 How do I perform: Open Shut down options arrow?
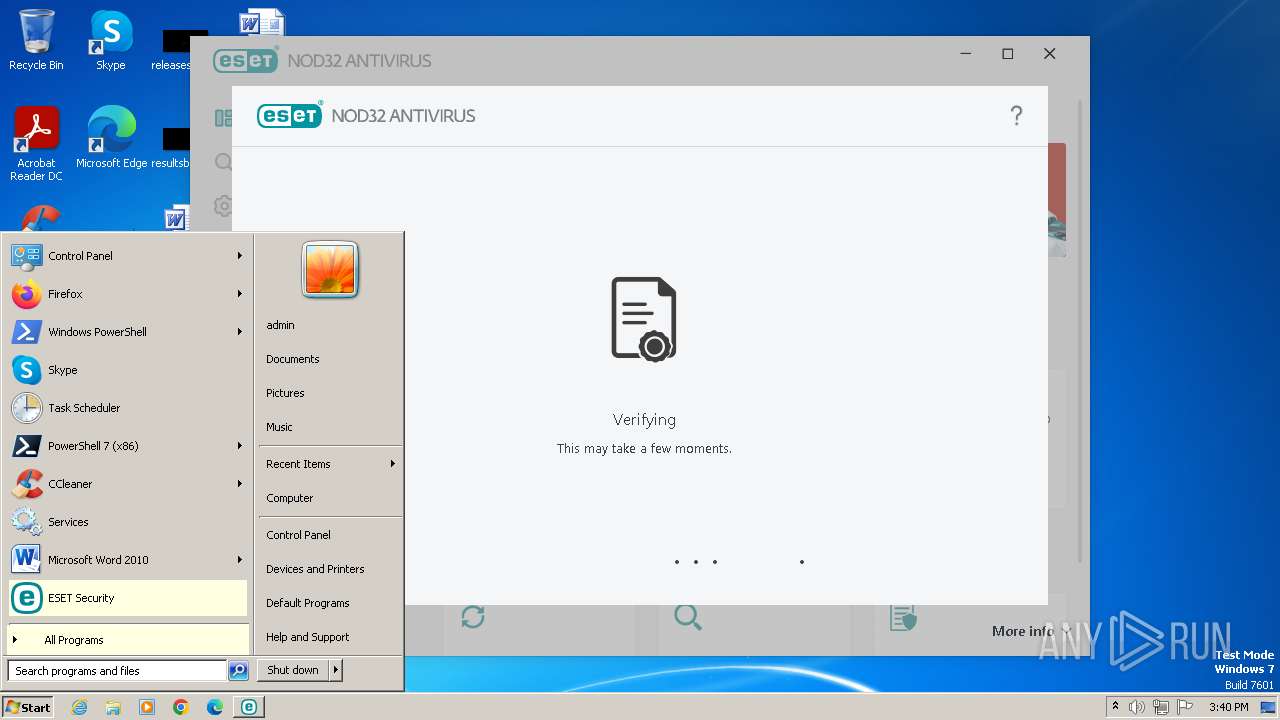pos(335,670)
